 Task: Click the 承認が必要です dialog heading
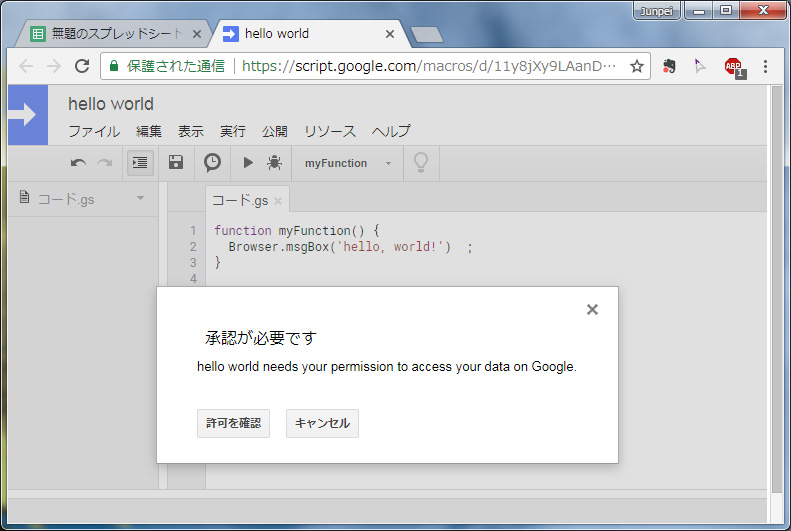pyautogui.click(x=261, y=338)
